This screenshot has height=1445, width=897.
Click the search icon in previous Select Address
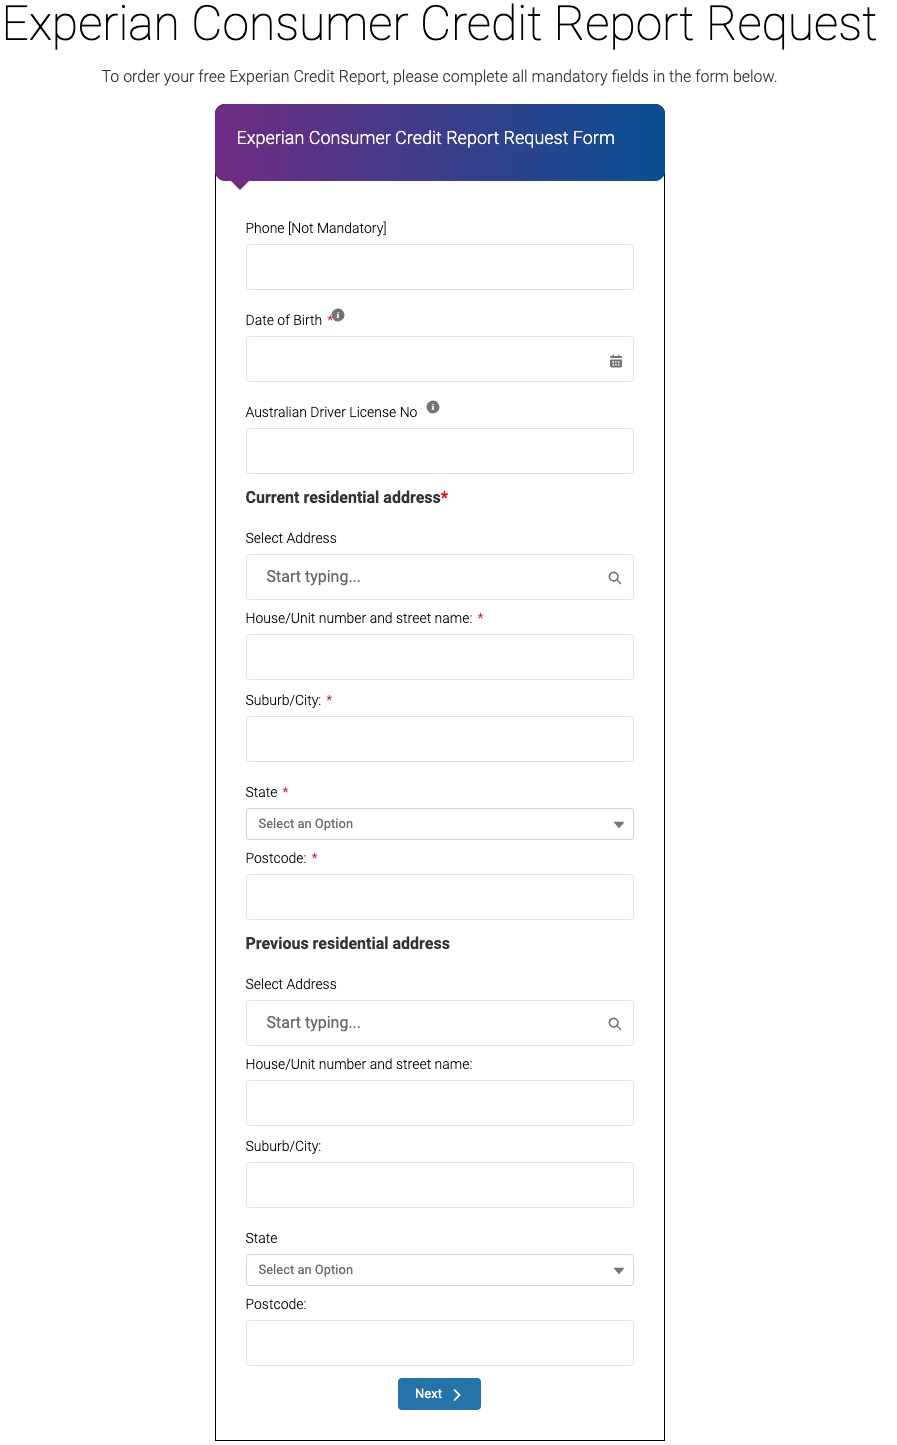615,1024
